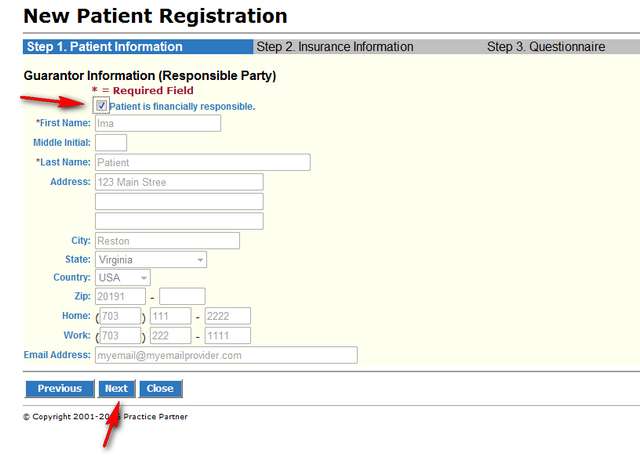Toggle the Patient is financially responsible checkbox

click(x=102, y=105)
